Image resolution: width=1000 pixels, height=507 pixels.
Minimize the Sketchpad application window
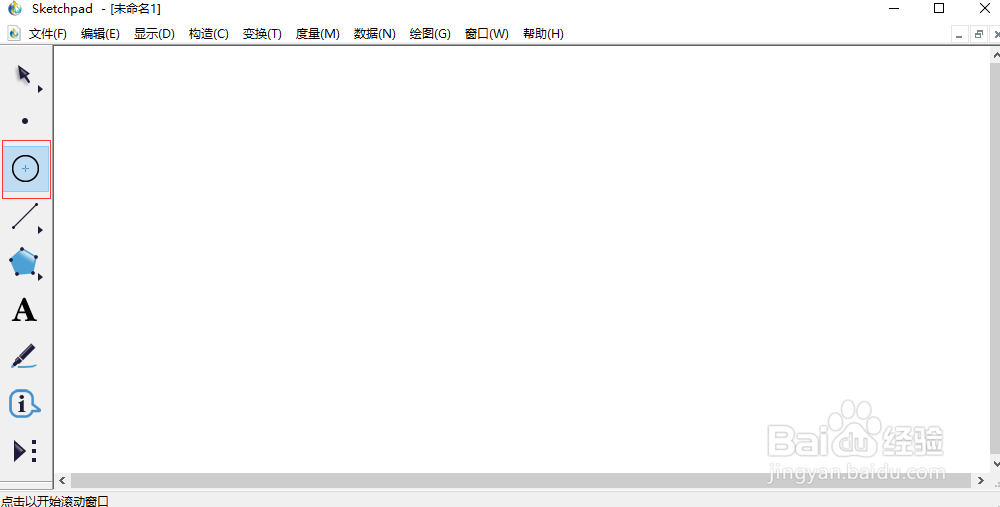(895, 8)
